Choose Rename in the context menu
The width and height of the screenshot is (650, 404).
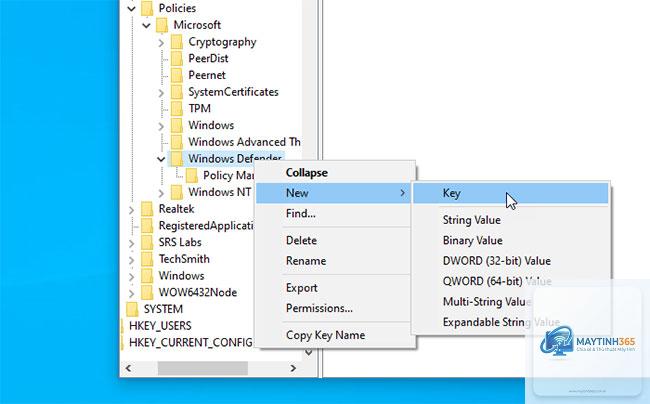[x=335, y=261]
